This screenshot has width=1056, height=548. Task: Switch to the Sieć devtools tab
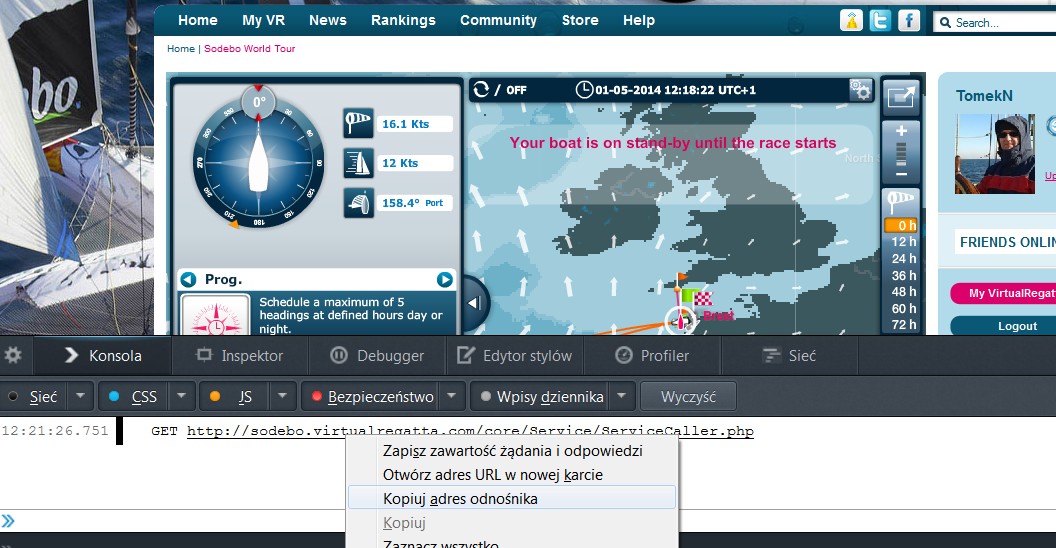[x=789, y=355]
